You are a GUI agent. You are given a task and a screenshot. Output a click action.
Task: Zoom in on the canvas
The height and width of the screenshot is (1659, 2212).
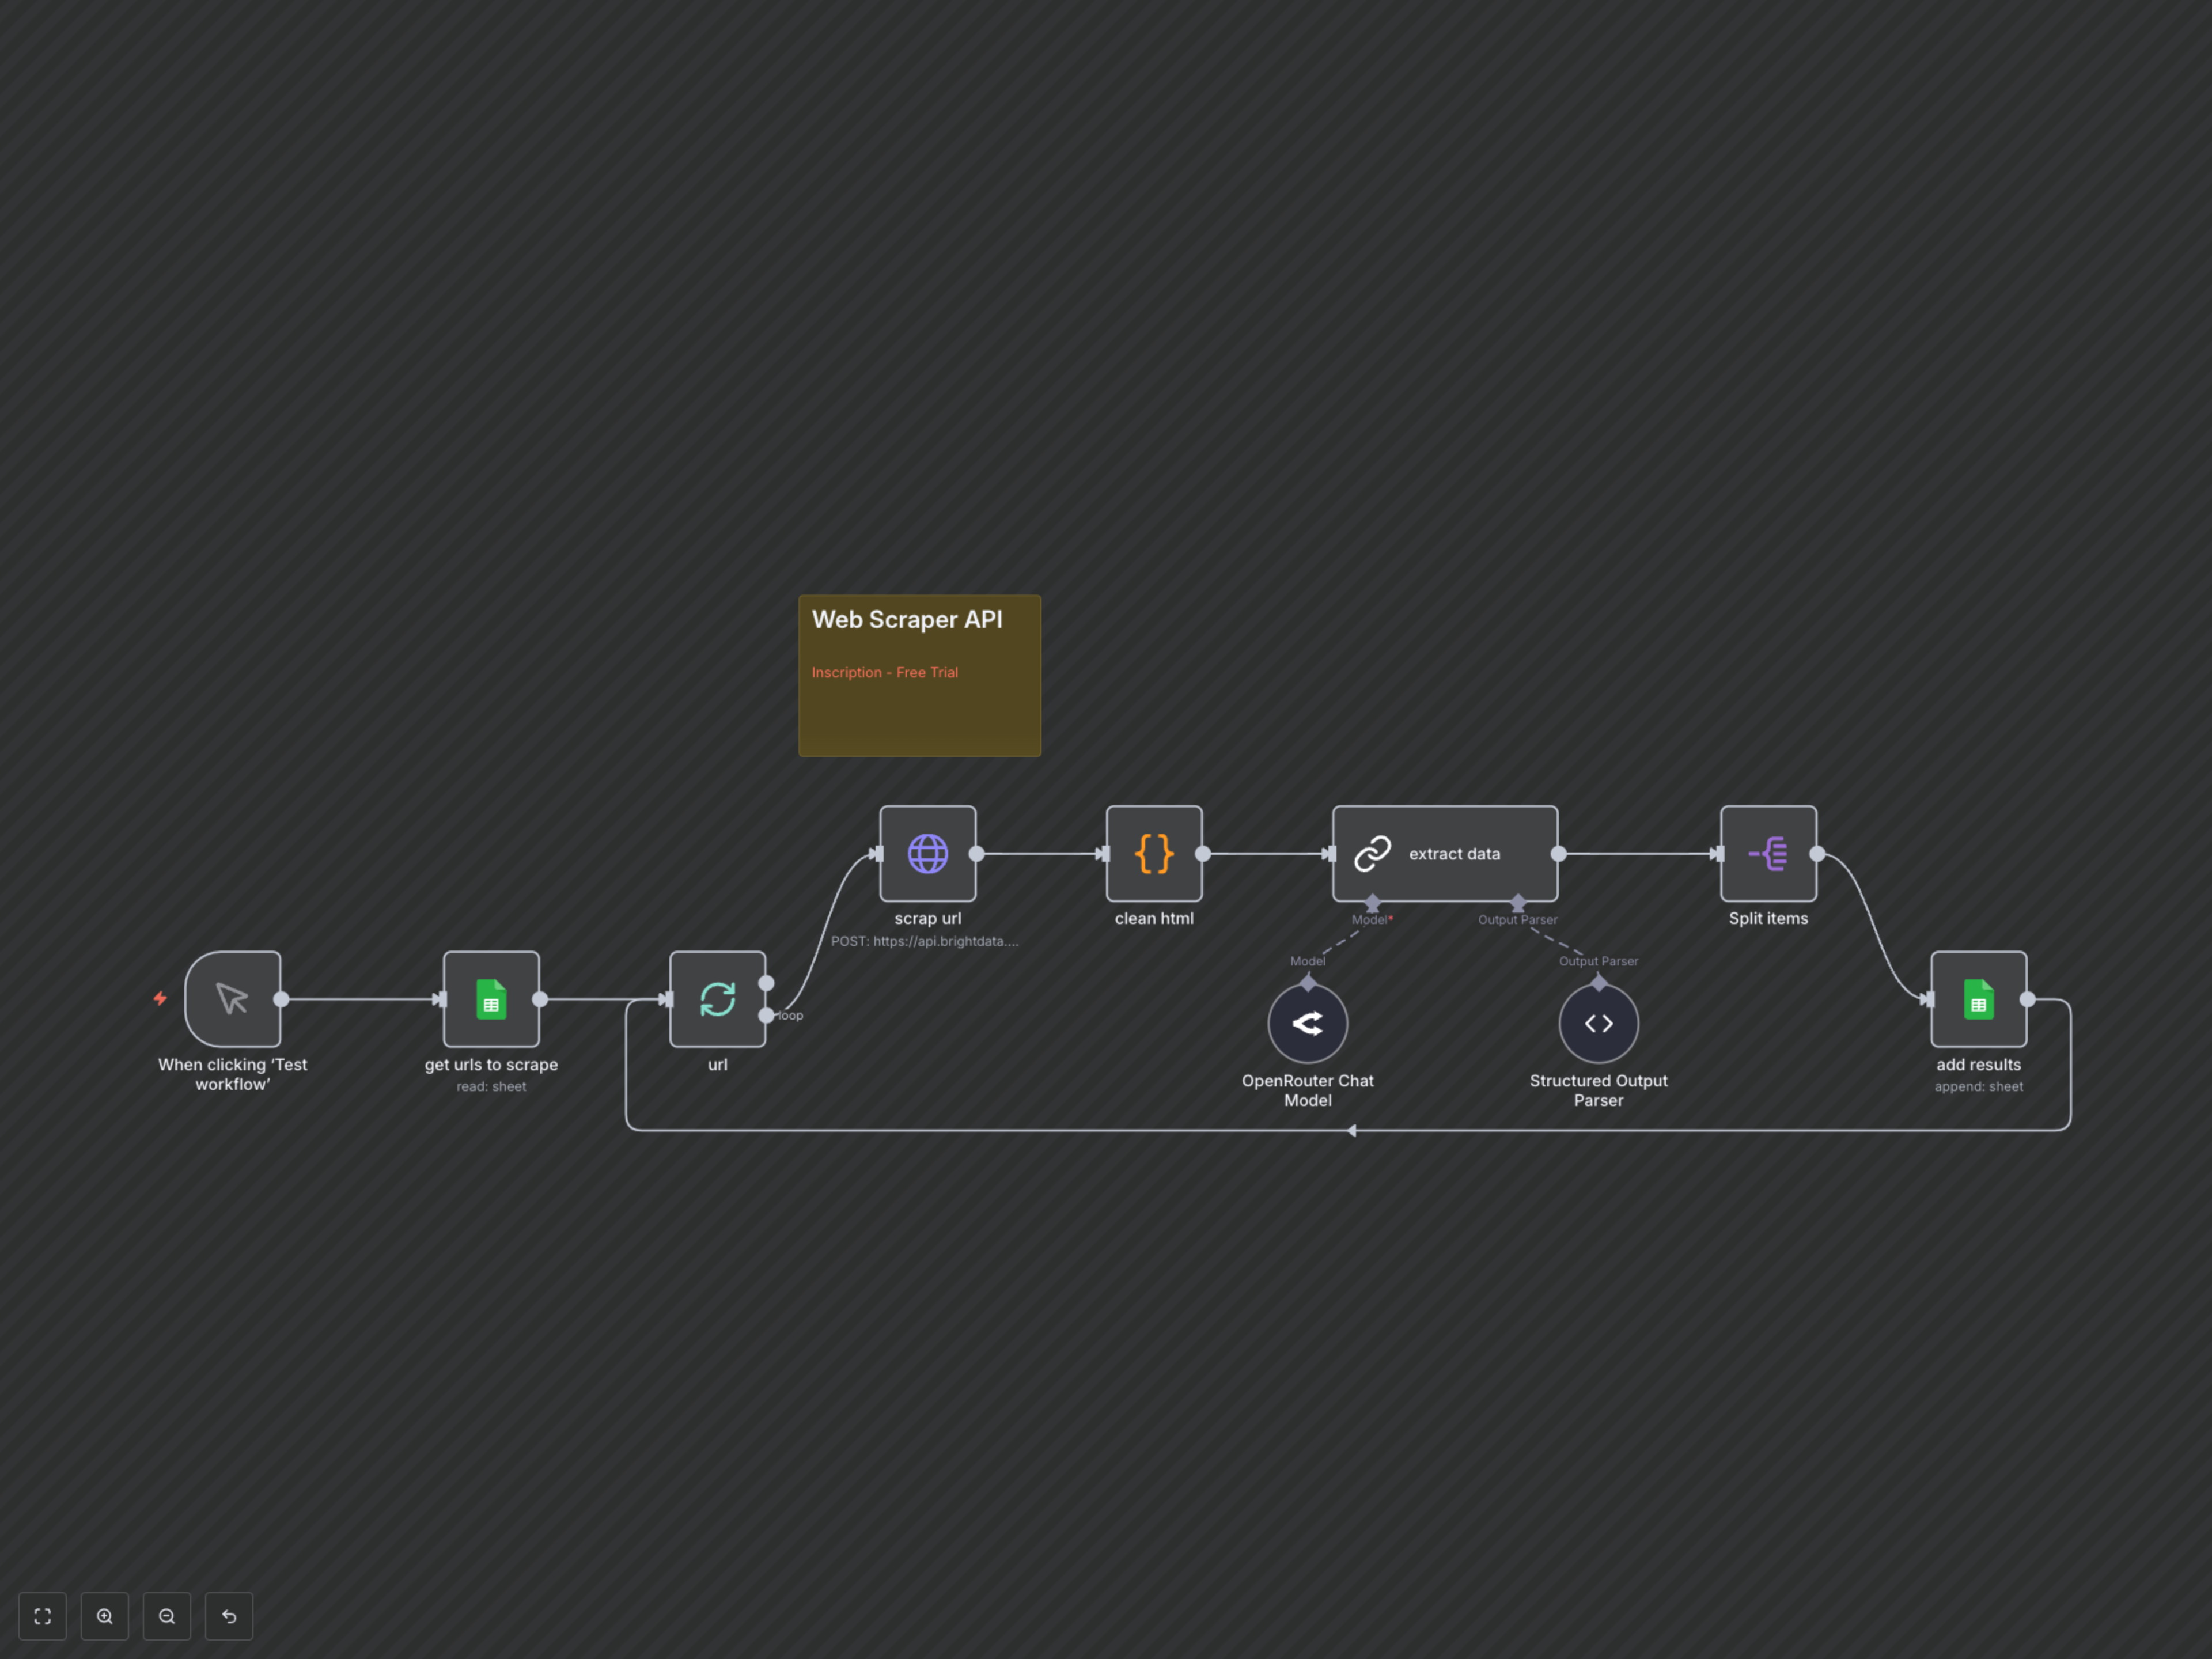(x=105, y=1616)
